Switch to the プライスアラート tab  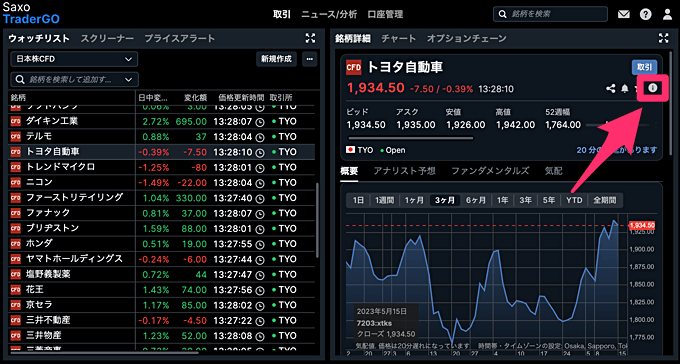pyautogui.click(x=180, y=38)
